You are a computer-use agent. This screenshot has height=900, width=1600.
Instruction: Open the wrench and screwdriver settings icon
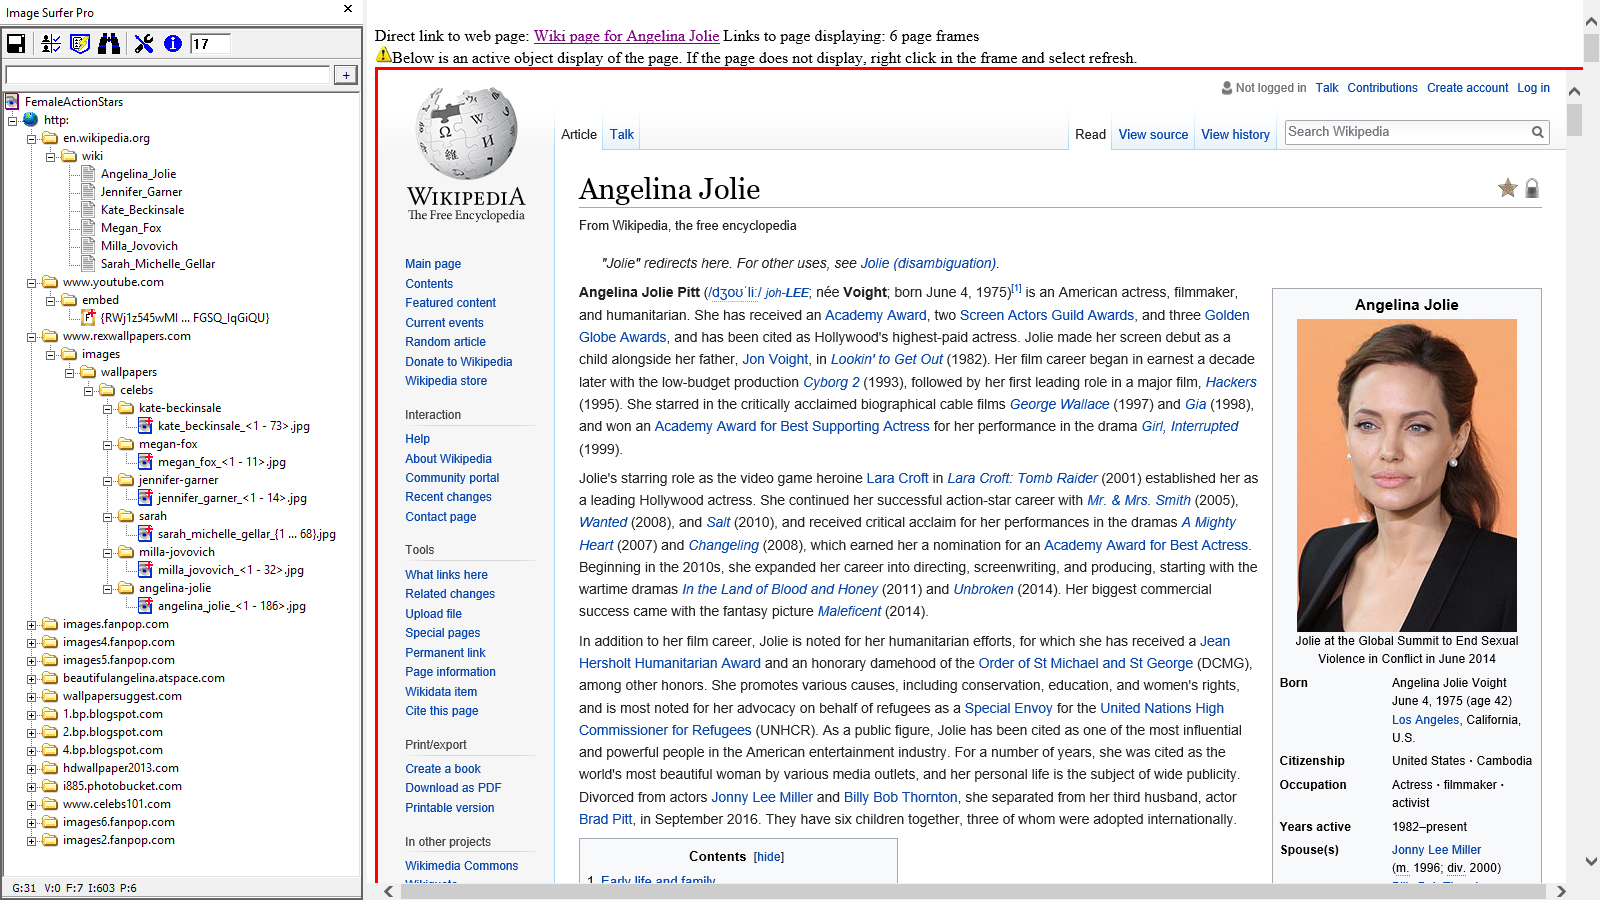(x=144, y=43)
